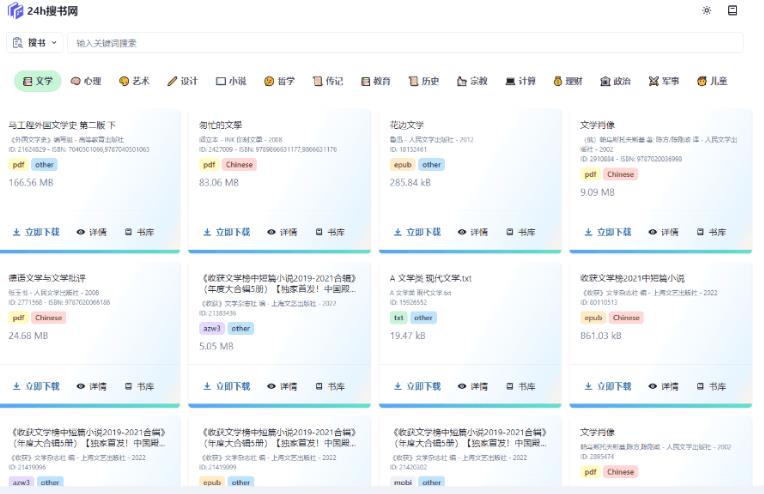764x494 pixels.
Task: Download 文学肖像 9.09 MB pdf
Action: [608, 232]
